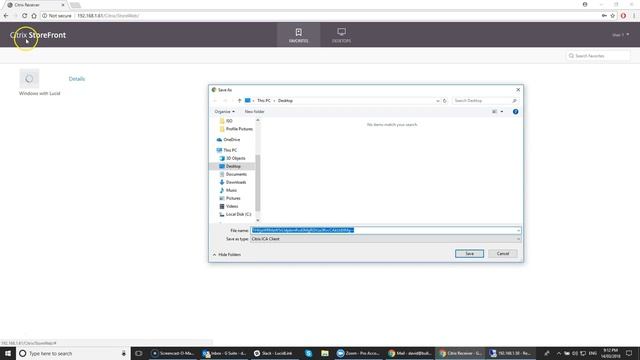Open the user account menu in StoreFront
This screenshot has width=640, height=360.
click(620, 35)
